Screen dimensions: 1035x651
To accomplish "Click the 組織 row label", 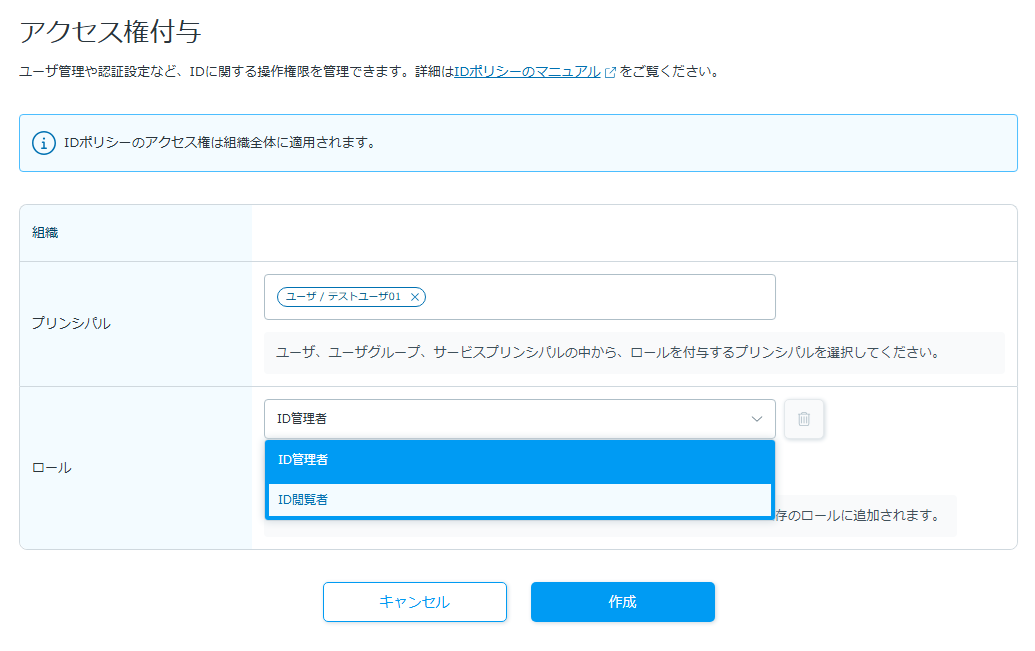I will [x=45, y=233].
